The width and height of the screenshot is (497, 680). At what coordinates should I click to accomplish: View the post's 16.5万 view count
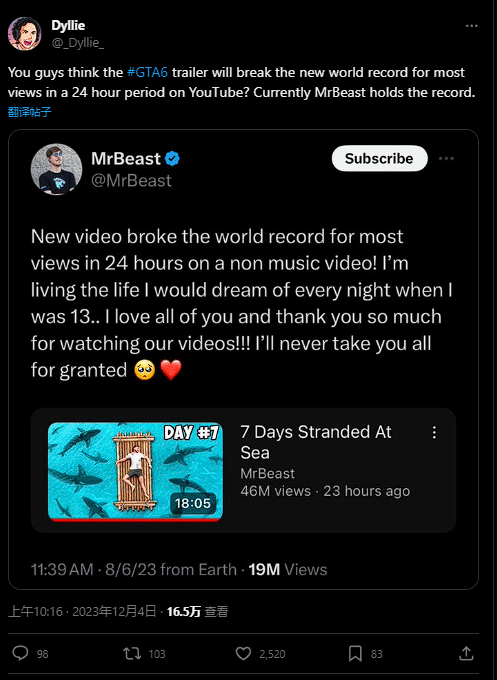tap(197, 611)
